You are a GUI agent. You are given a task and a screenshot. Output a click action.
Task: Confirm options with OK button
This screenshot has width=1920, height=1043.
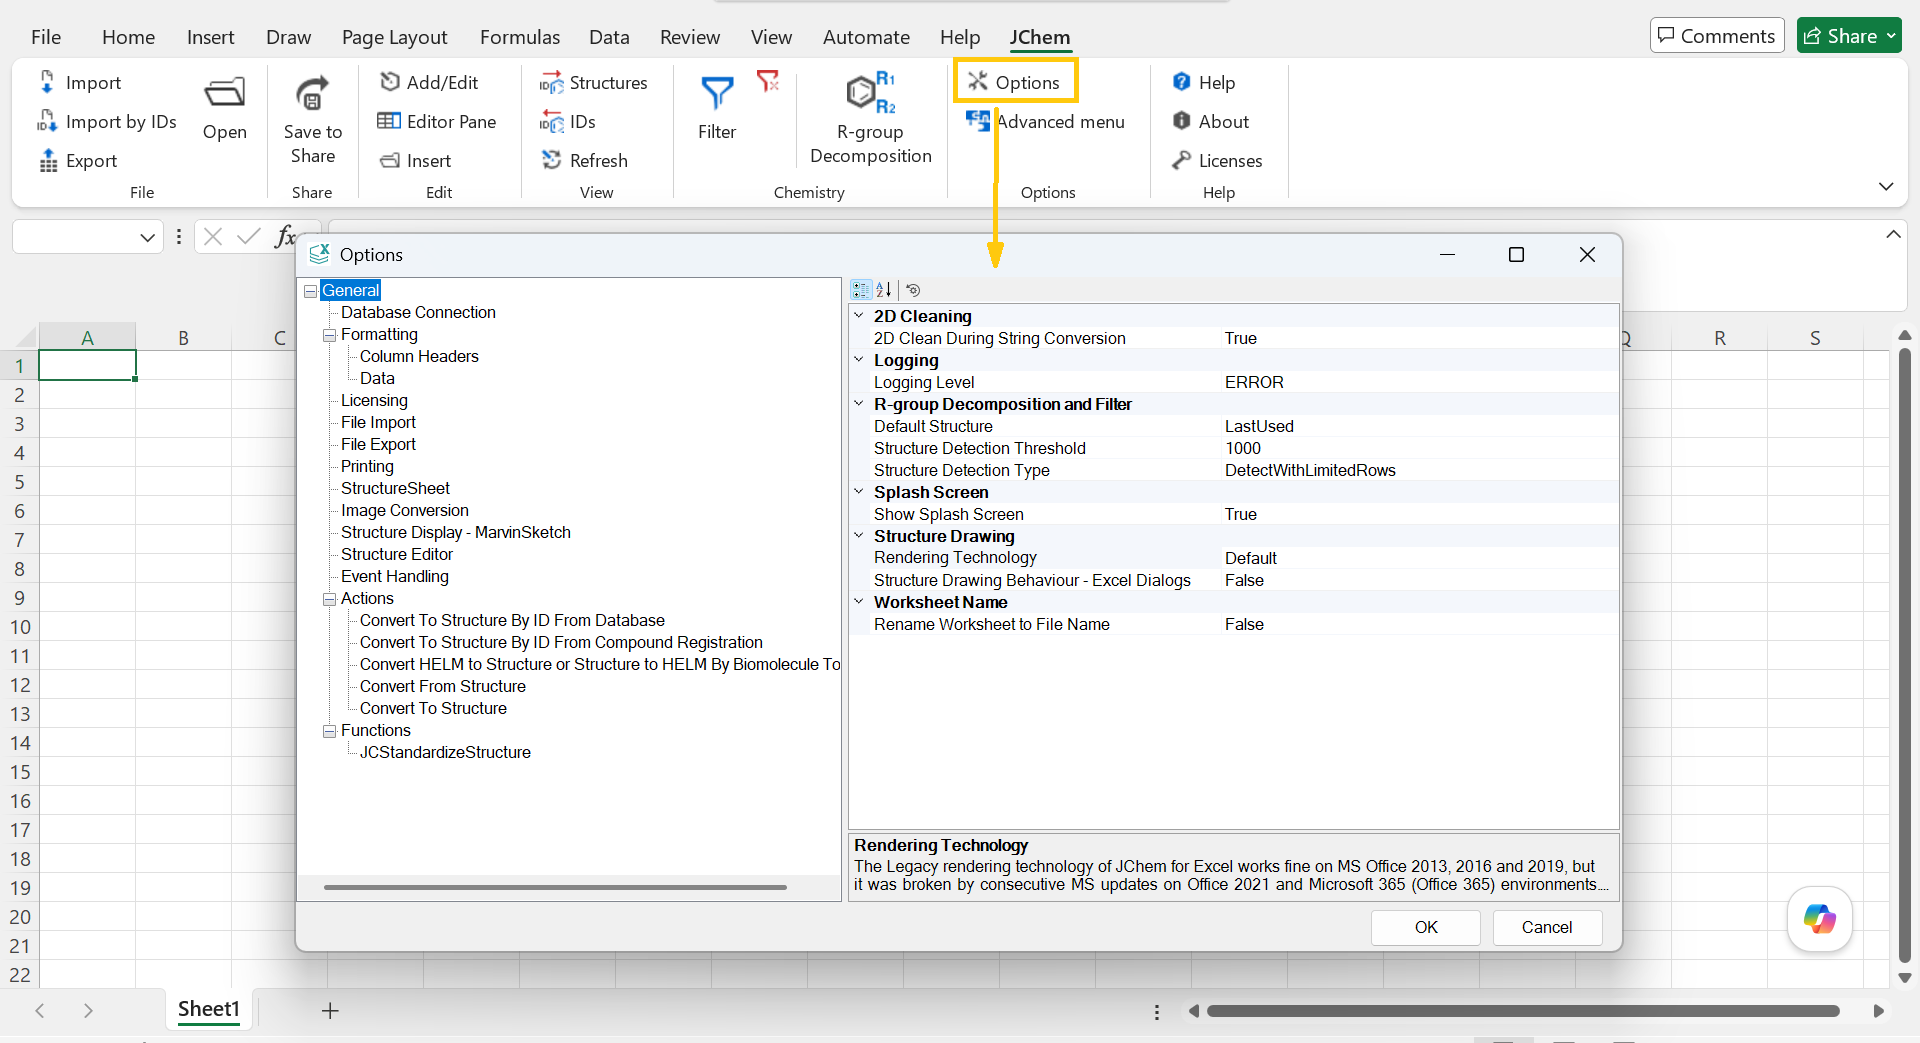pos(1426,927)
